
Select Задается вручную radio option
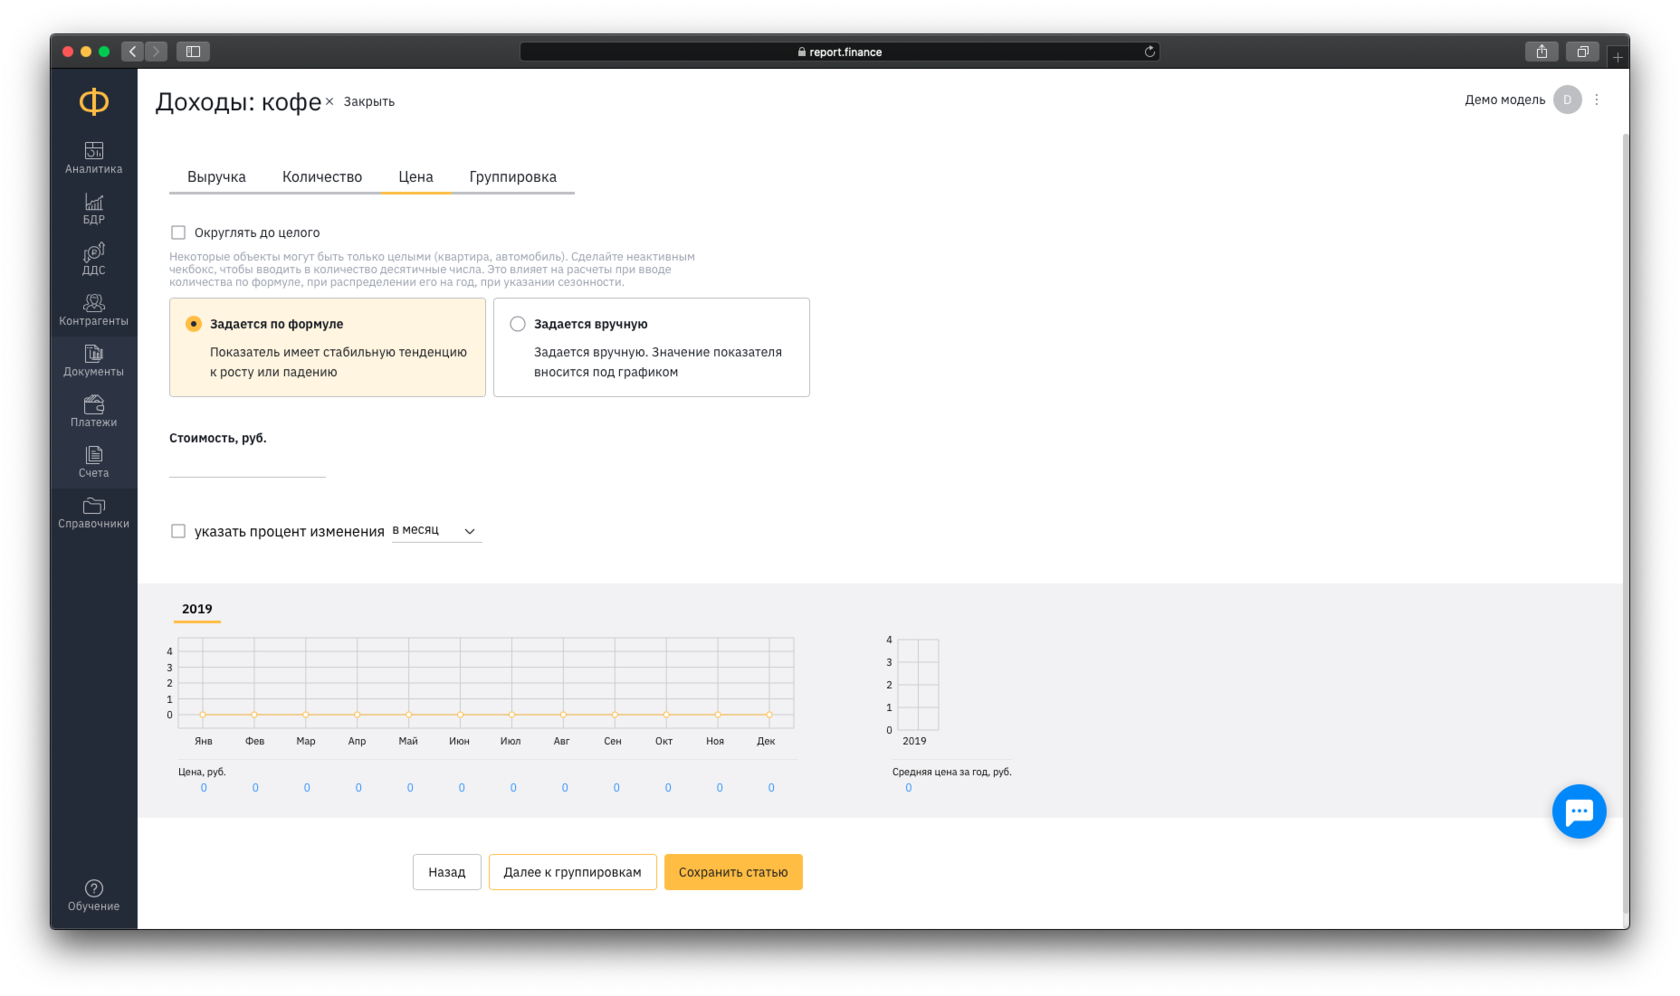[517, 324]
